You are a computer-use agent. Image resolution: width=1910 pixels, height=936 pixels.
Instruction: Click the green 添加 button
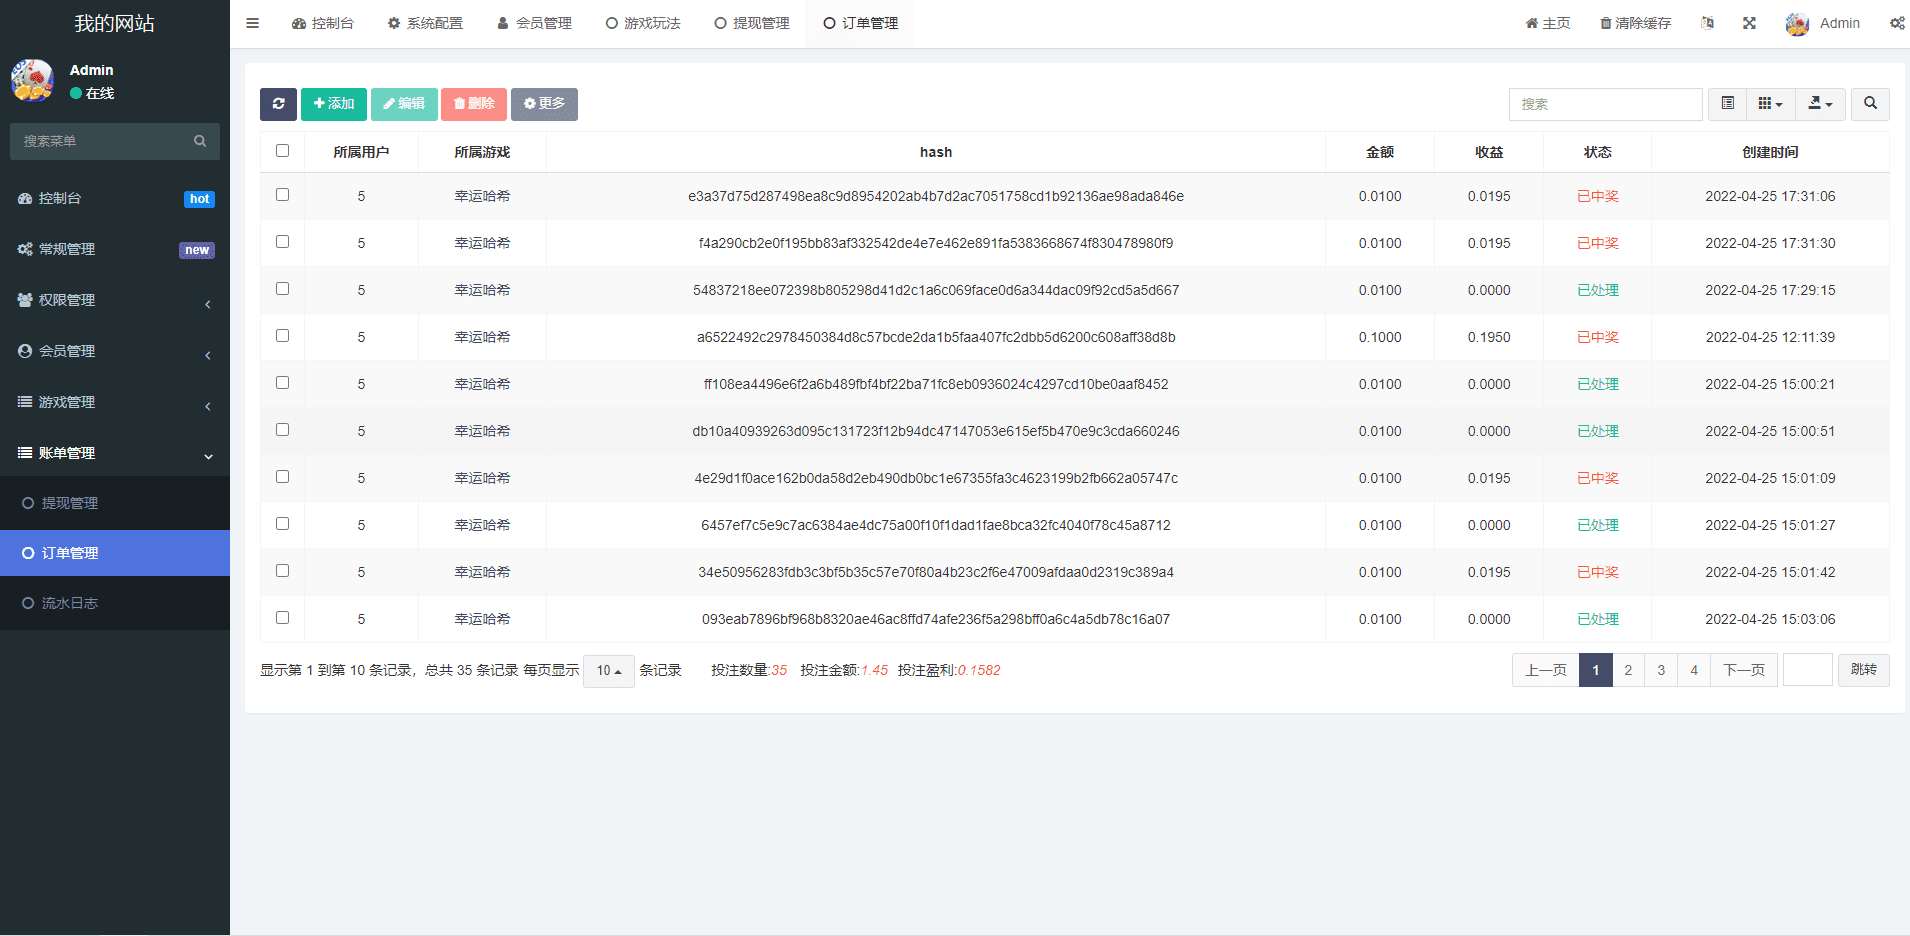tap(334, 104)
